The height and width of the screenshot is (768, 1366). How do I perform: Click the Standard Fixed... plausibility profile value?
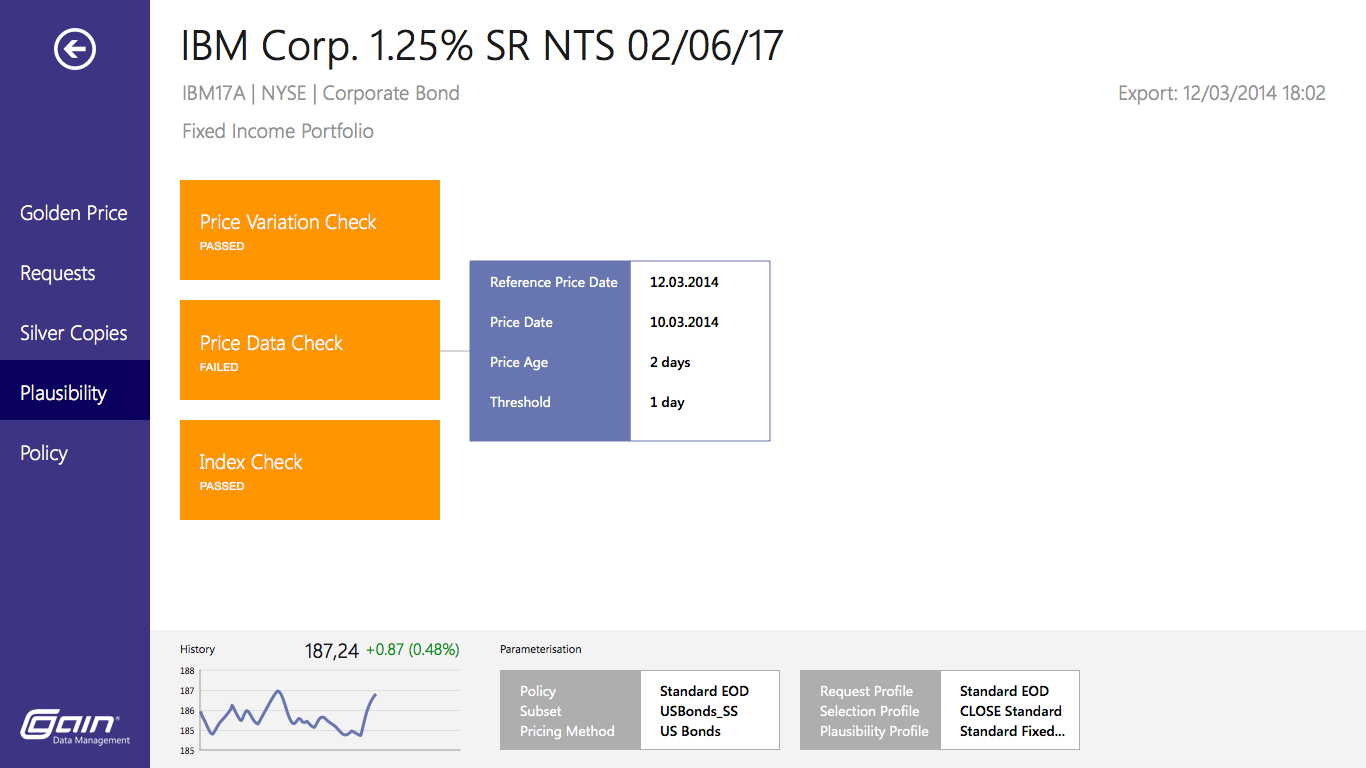pos(1012,731)
